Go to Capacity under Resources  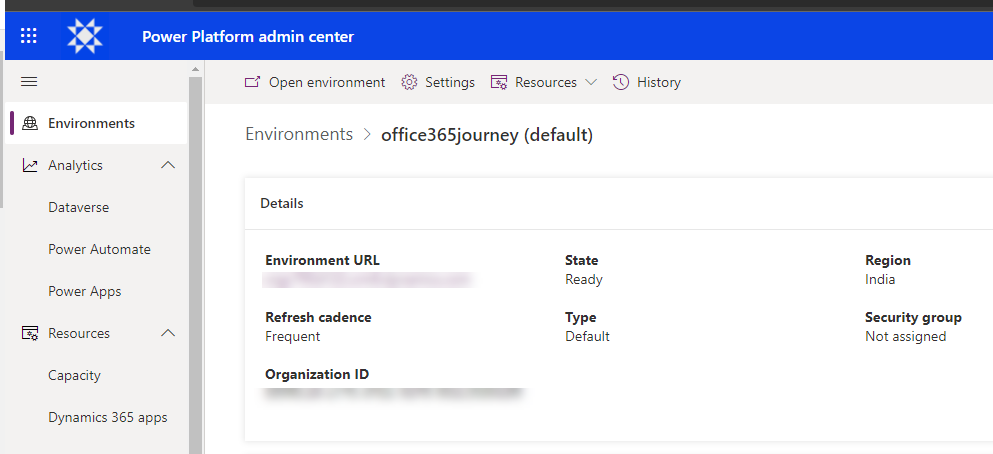coord(74,375)
